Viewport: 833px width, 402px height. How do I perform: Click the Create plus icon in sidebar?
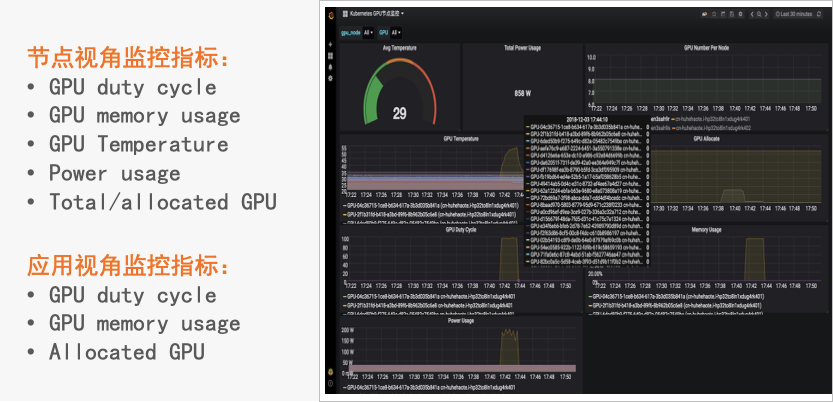point(331,45)
